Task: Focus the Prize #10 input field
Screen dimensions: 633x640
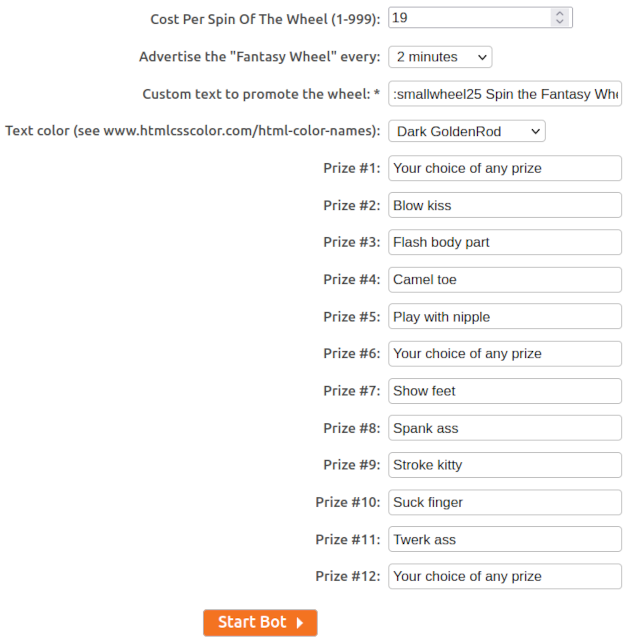Action: [x=505, y=502]
